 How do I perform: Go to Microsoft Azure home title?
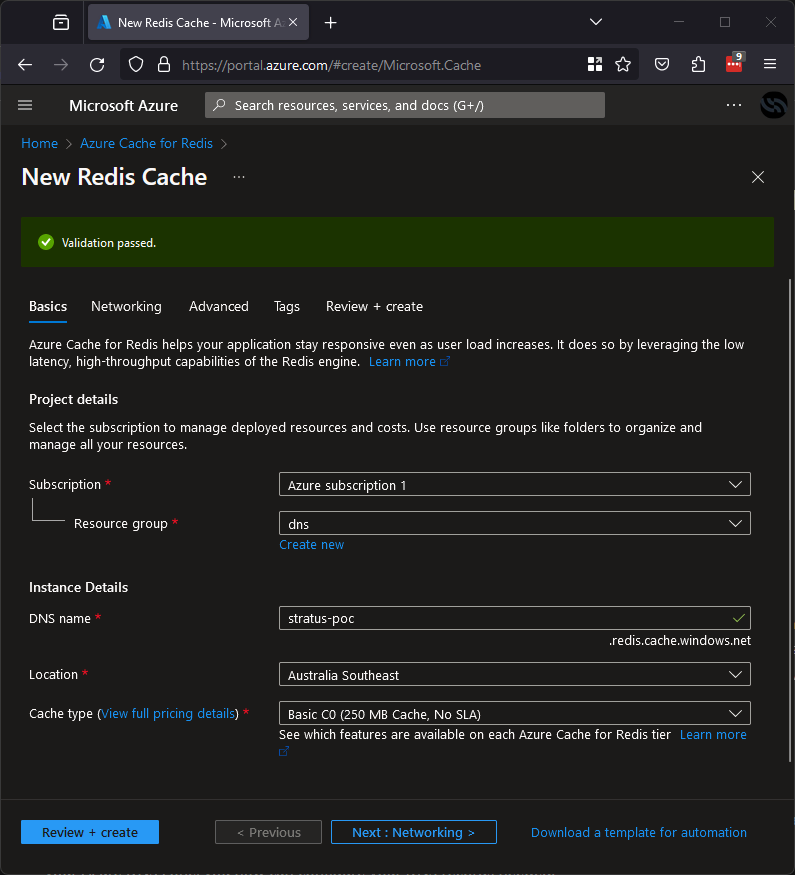pyautogui.click(x=123, y=105)
